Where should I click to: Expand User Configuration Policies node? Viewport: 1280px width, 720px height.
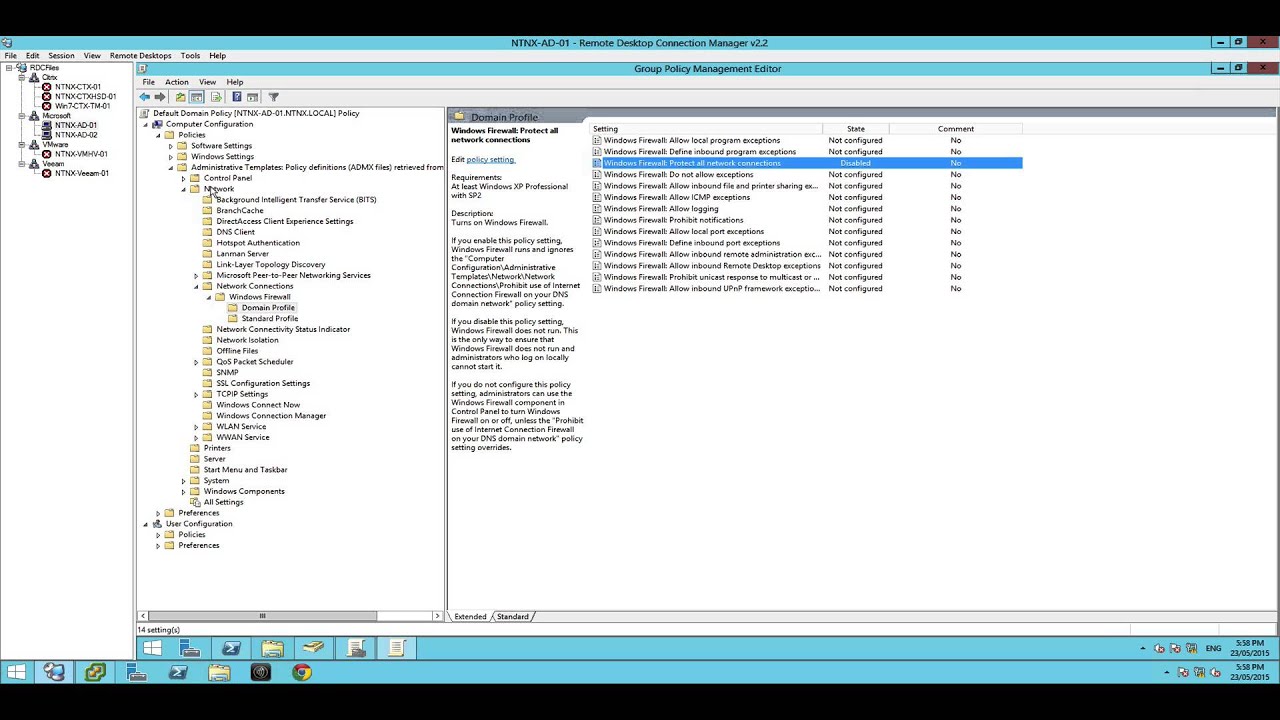pos(158,535)
